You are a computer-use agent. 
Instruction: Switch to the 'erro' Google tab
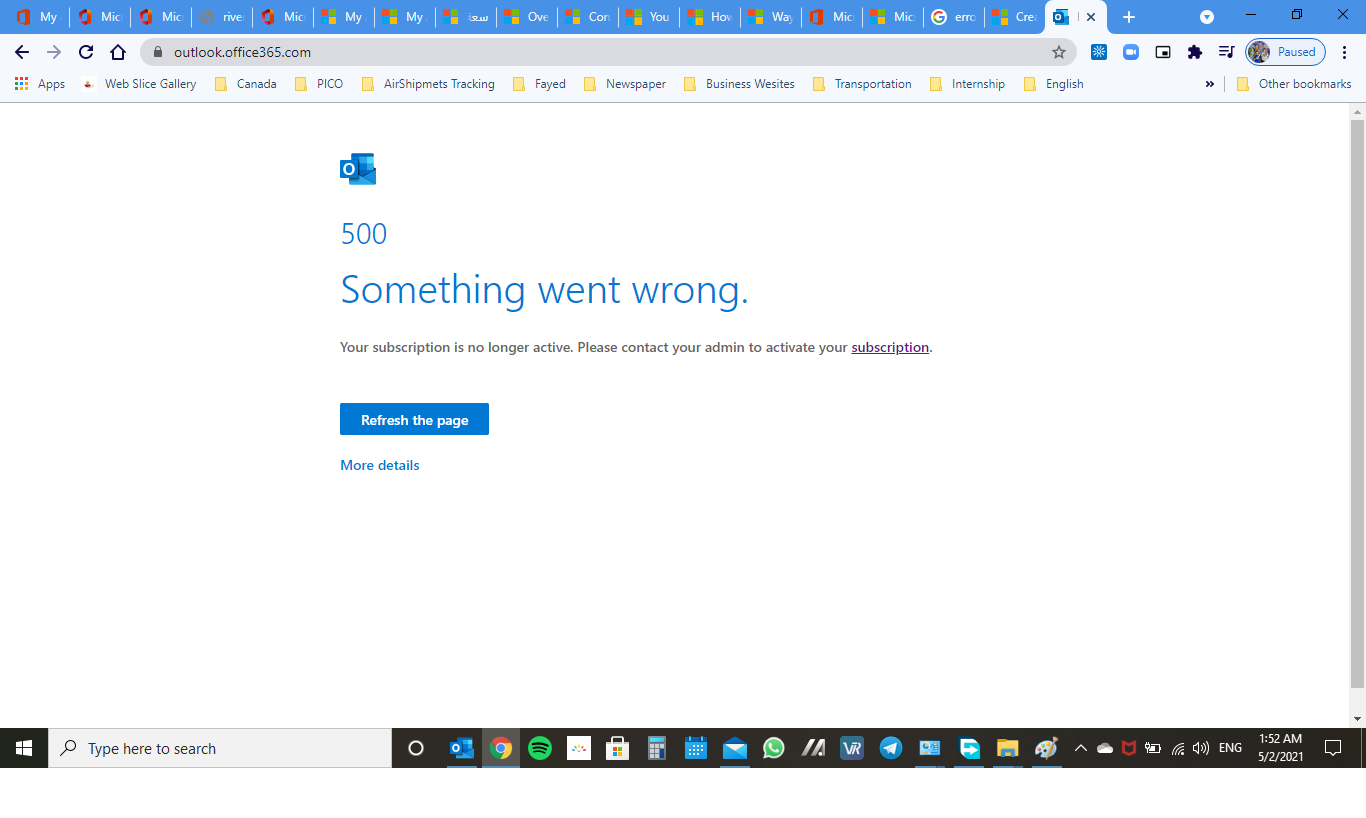[954, 17]
